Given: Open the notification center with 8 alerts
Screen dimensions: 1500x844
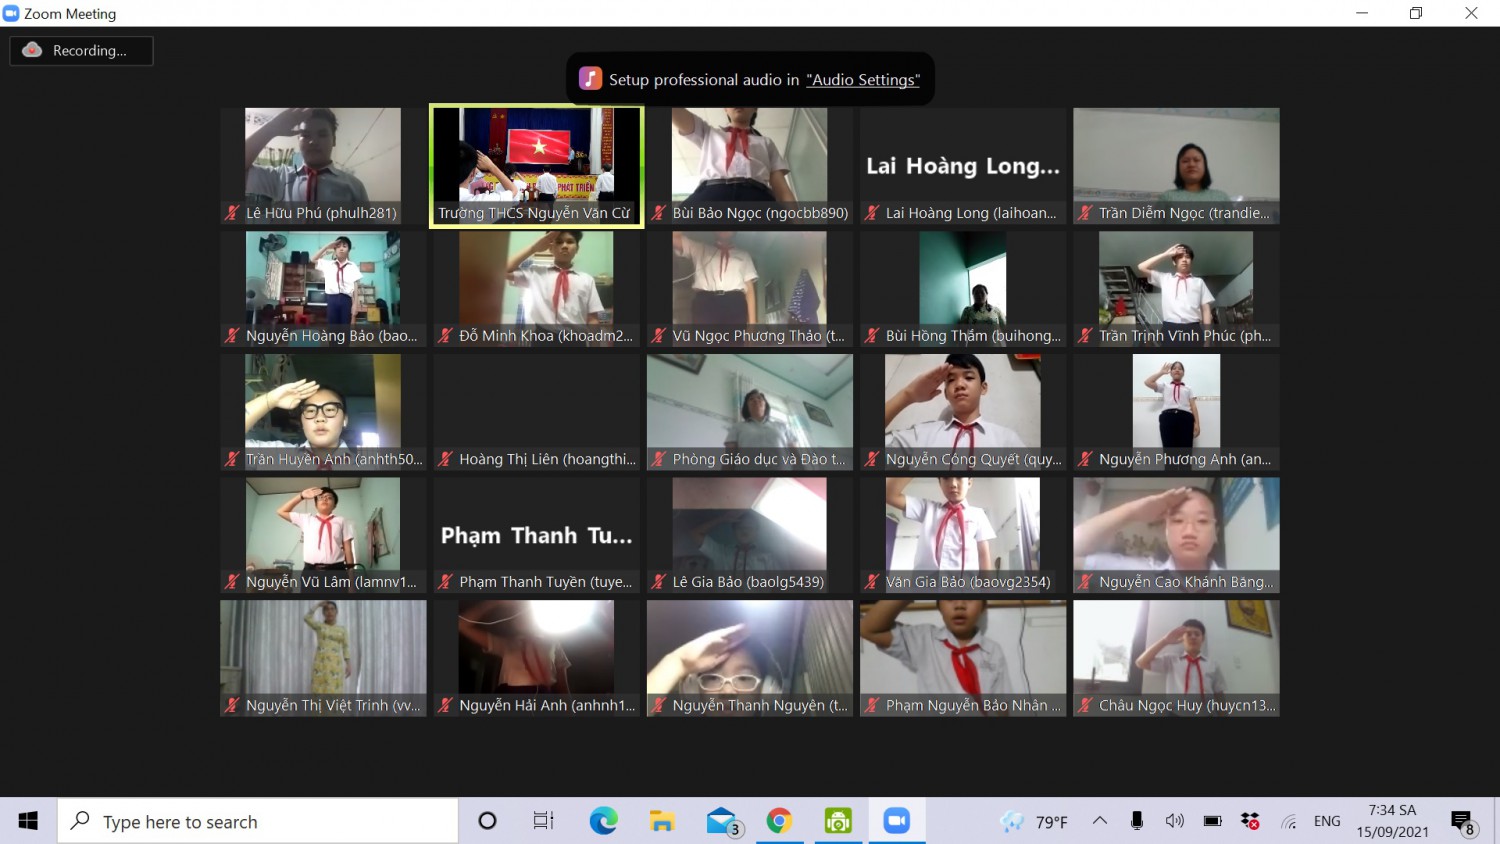Looking at the screenshot, I should click(1462, 821).
